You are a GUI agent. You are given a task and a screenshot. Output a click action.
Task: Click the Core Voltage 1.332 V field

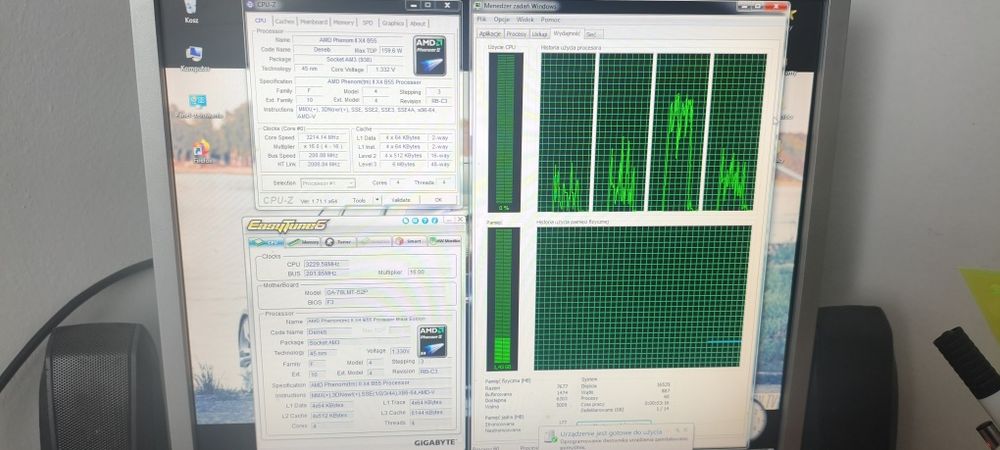click(x=385, y=69)
